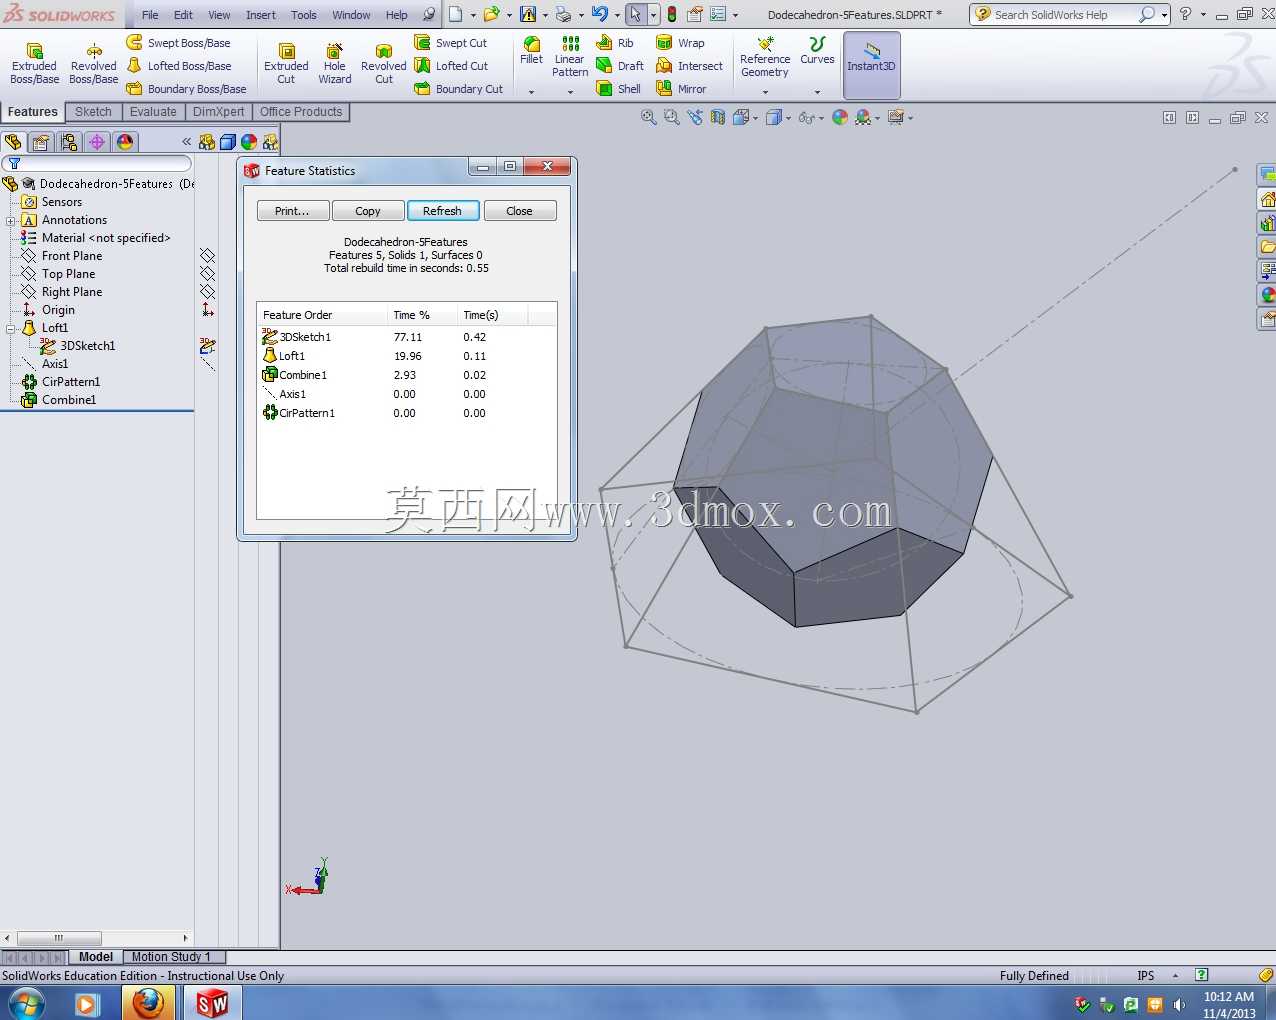Expand the Annotations tree node
The width and height of the screenshot is (1276, 1020).
click(10, 221)
